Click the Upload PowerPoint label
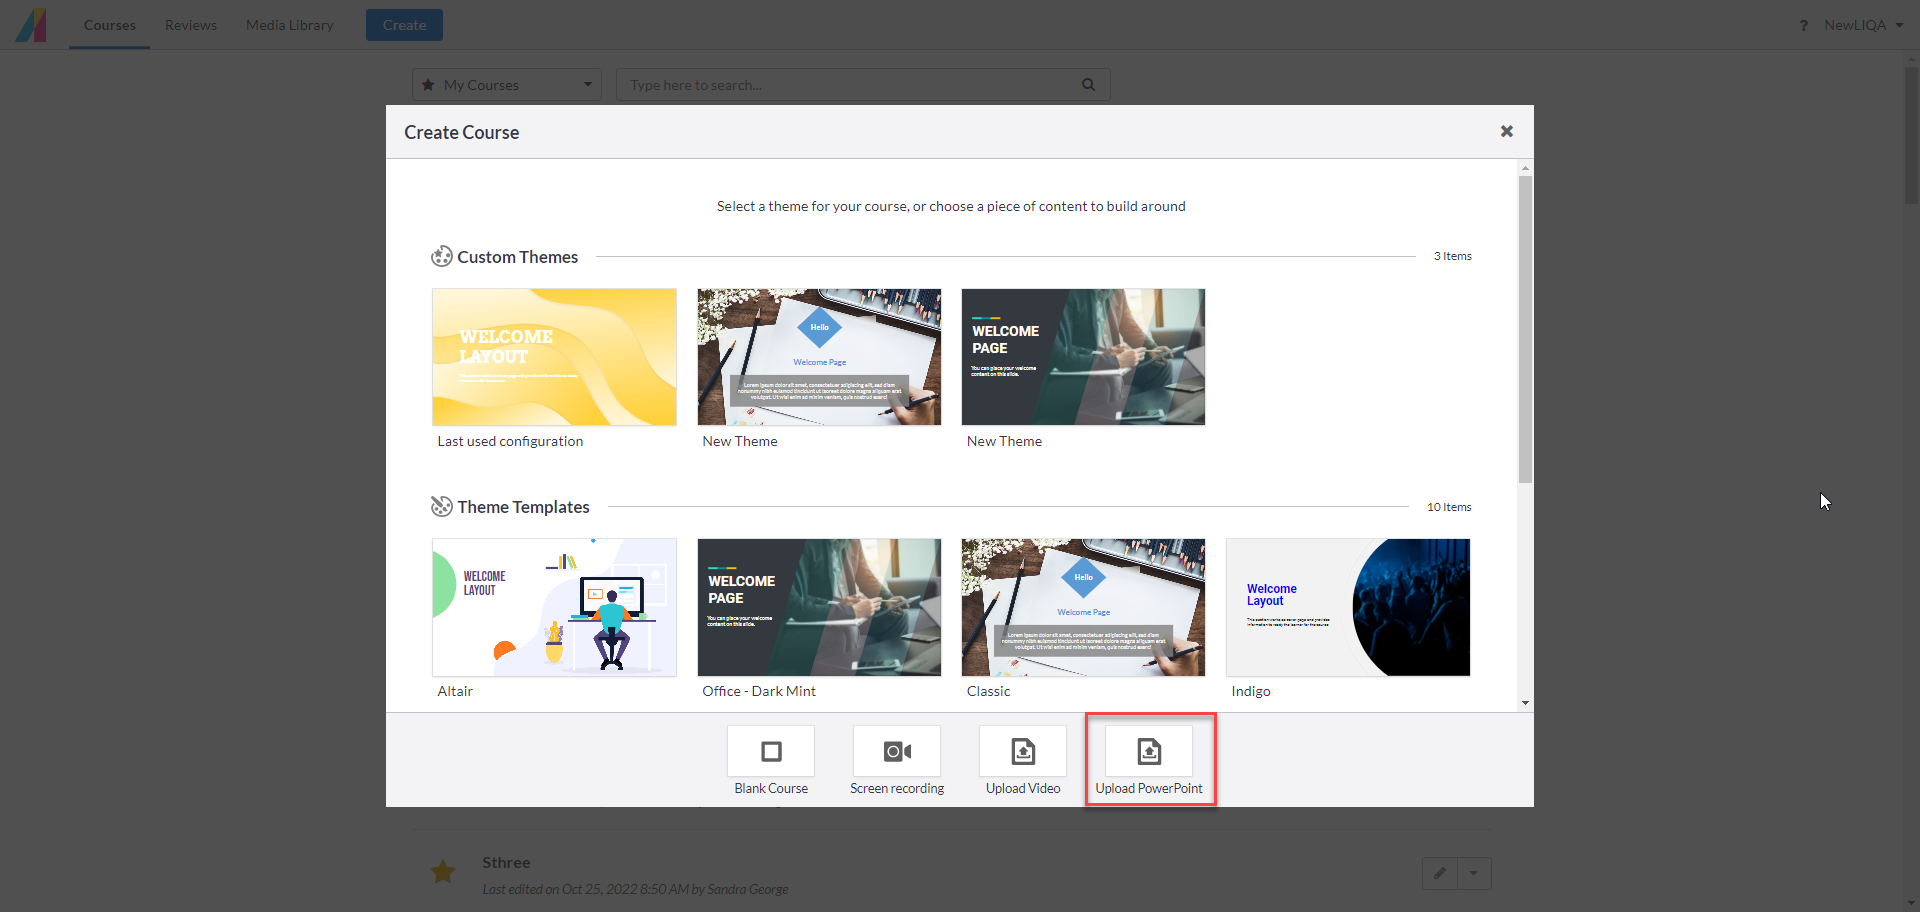The image size is (1920, 912). pos(1149,788)
